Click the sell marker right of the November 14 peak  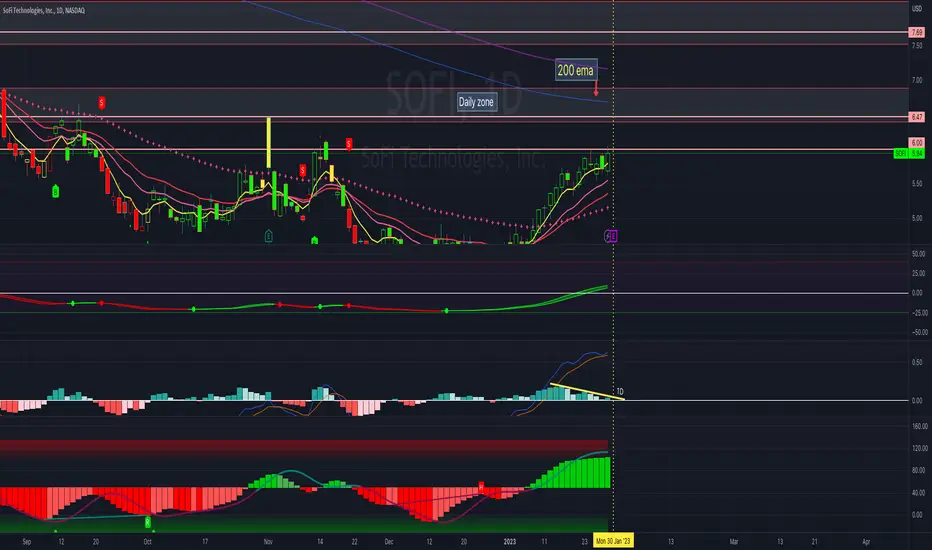[349, 143]
